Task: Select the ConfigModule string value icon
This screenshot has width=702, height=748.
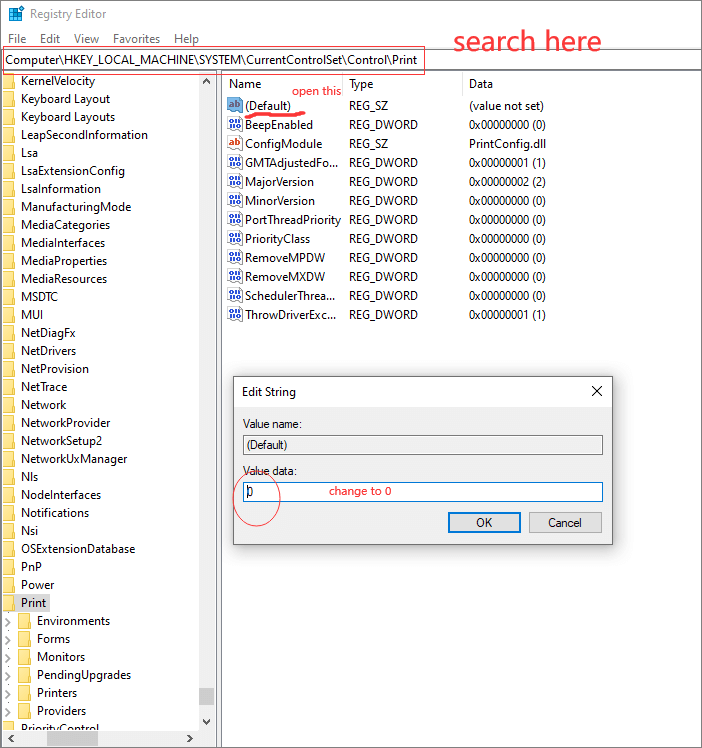Action: click(235, 144)
